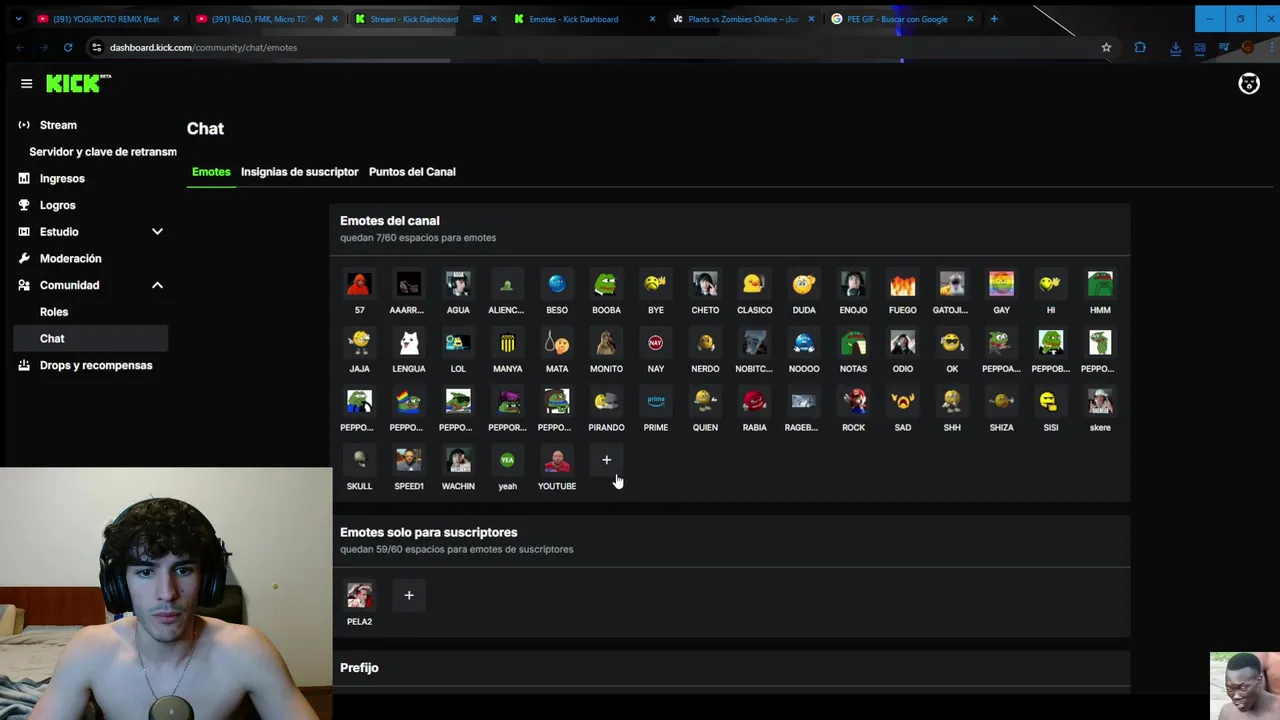The width and height of the screenshot is (1280, 720).
Task: Open a new browser tab
Action: click(x=993, y=19)
